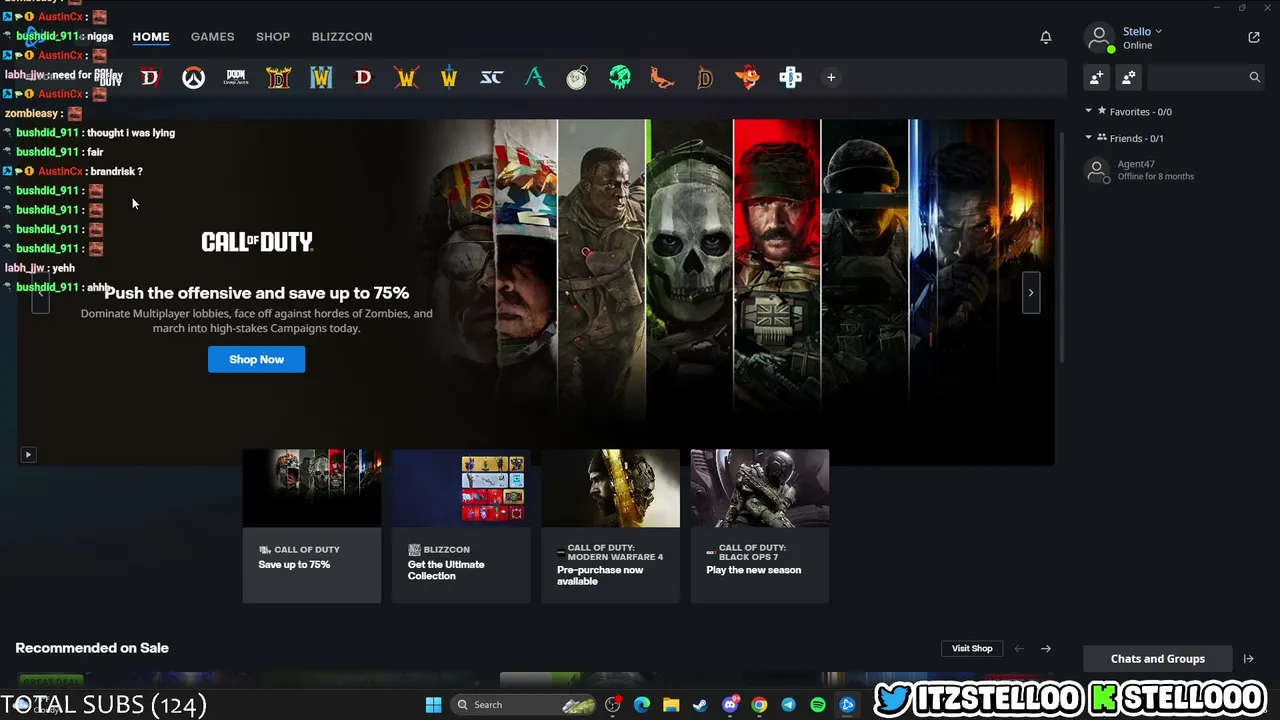1280x720 pixels.
Task: Collapse the Friends - 0/1 group
Action: (1089, 138)
